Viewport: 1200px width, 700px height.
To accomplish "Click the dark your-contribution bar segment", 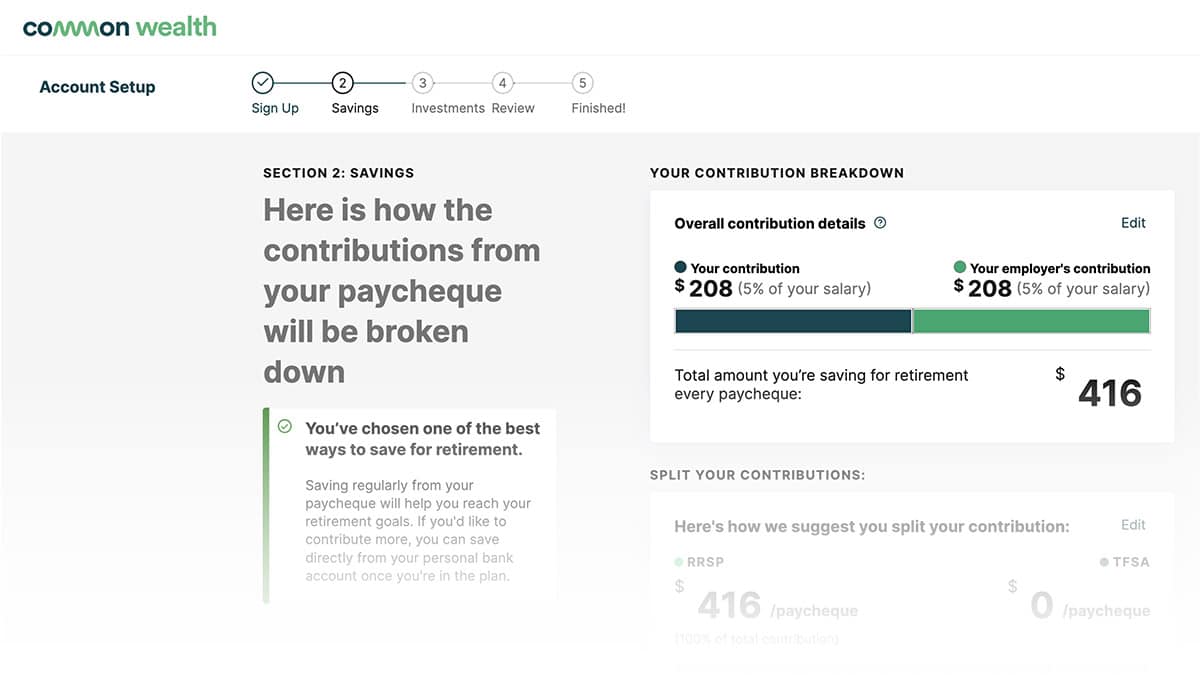I will [x=793, y=321].
